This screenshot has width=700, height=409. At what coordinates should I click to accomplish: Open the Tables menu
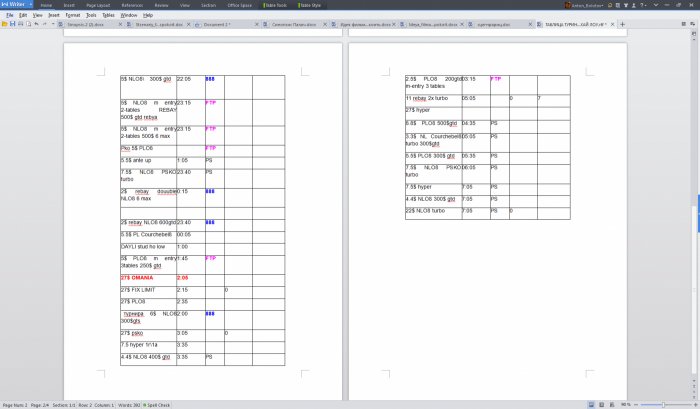(x=108, y=15)
